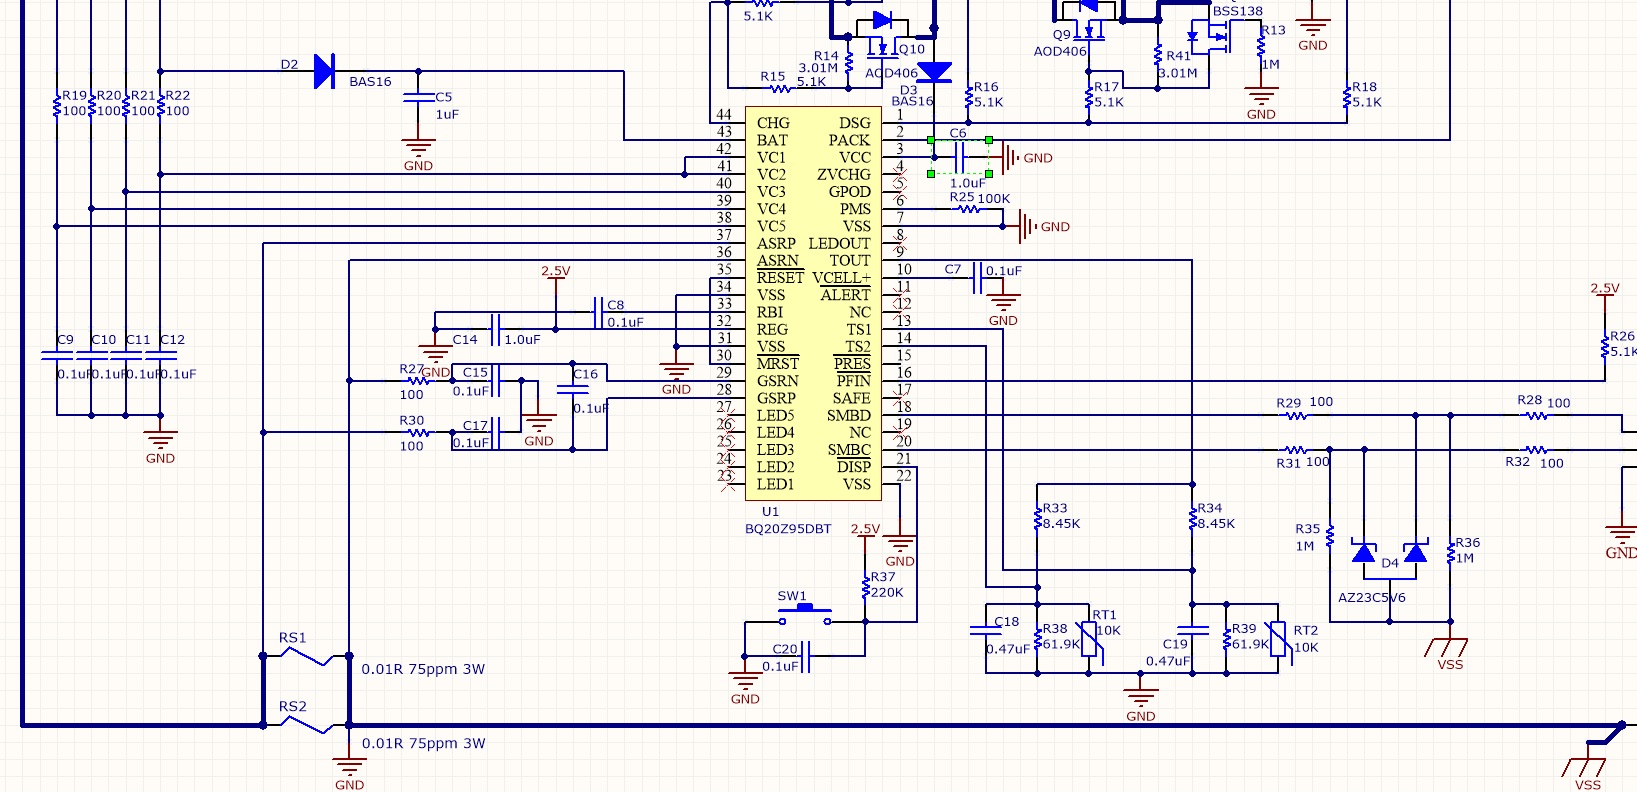Click the R19 resistor symbol
The image size is (1637, 793).
pyautogui.click(x=57, y=105)
